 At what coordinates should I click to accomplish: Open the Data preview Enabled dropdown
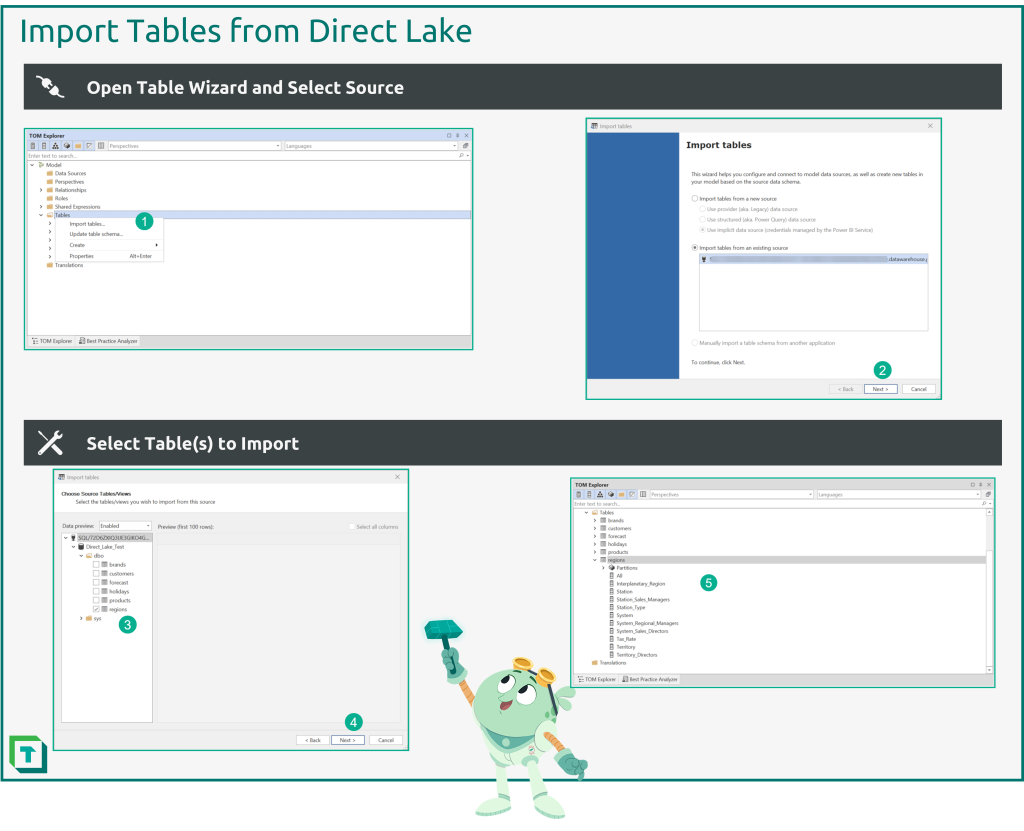[125, 526]
